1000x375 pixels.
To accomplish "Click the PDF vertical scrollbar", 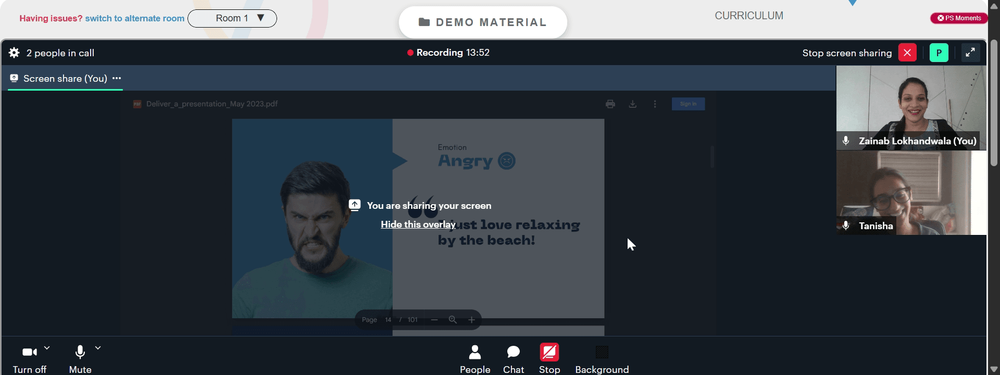I will [x=712, y=156].
